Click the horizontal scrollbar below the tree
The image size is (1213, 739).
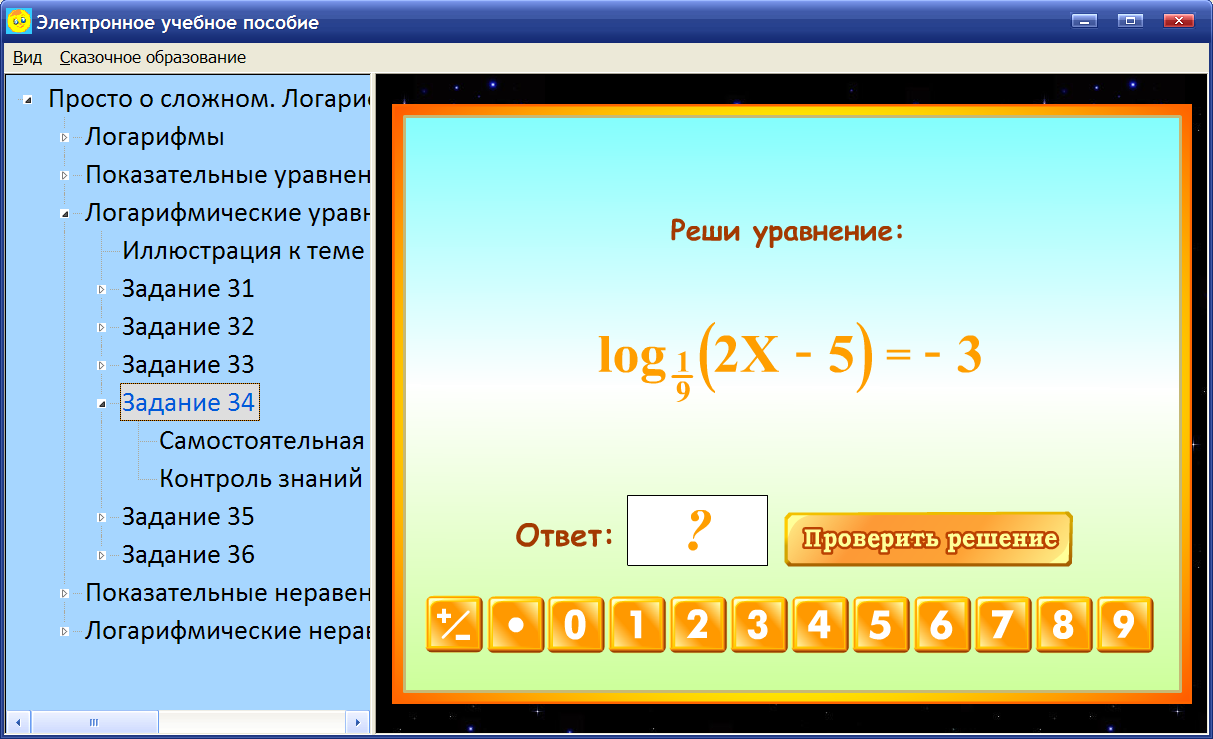pos(92,721)
